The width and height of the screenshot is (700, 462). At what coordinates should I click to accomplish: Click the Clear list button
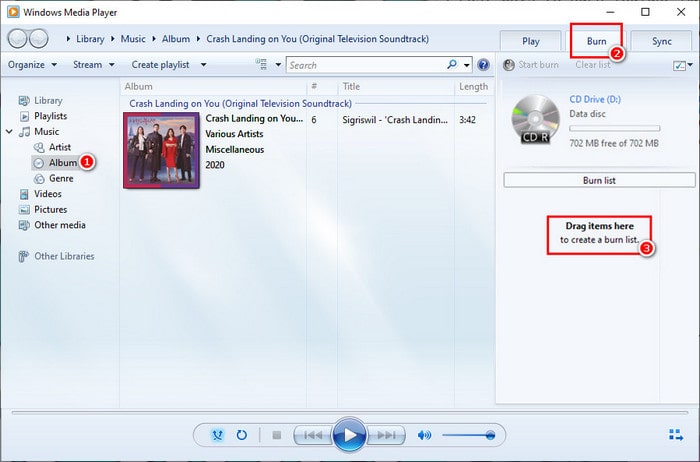coord(593,65)
